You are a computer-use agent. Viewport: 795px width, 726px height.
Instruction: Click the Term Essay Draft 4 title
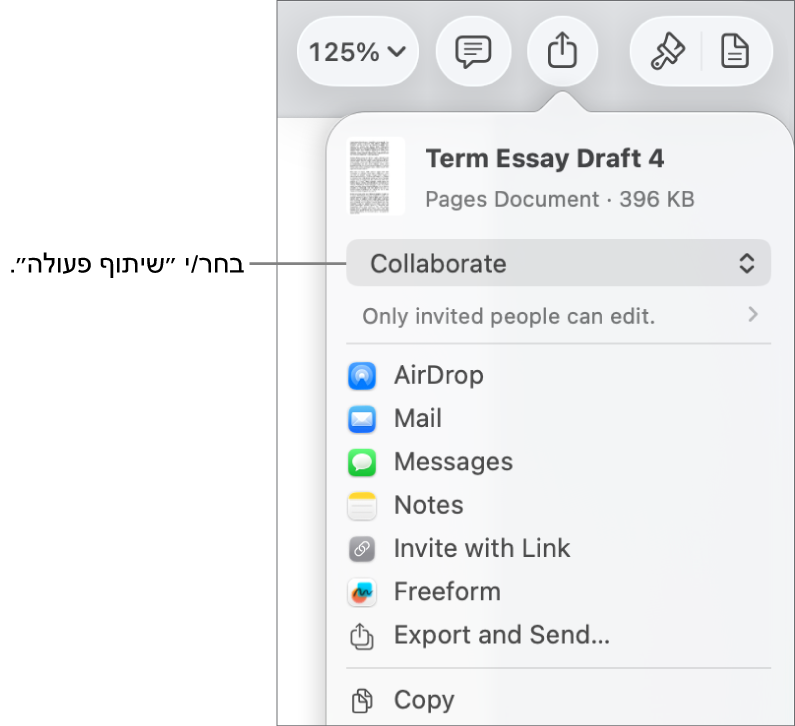point(545,159)
